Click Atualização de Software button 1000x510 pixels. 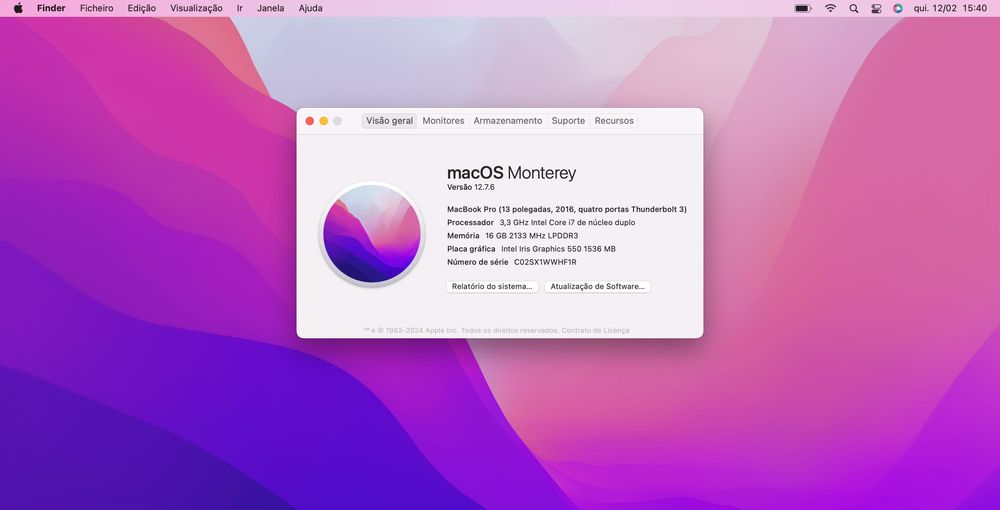click(x=598, y=287)
